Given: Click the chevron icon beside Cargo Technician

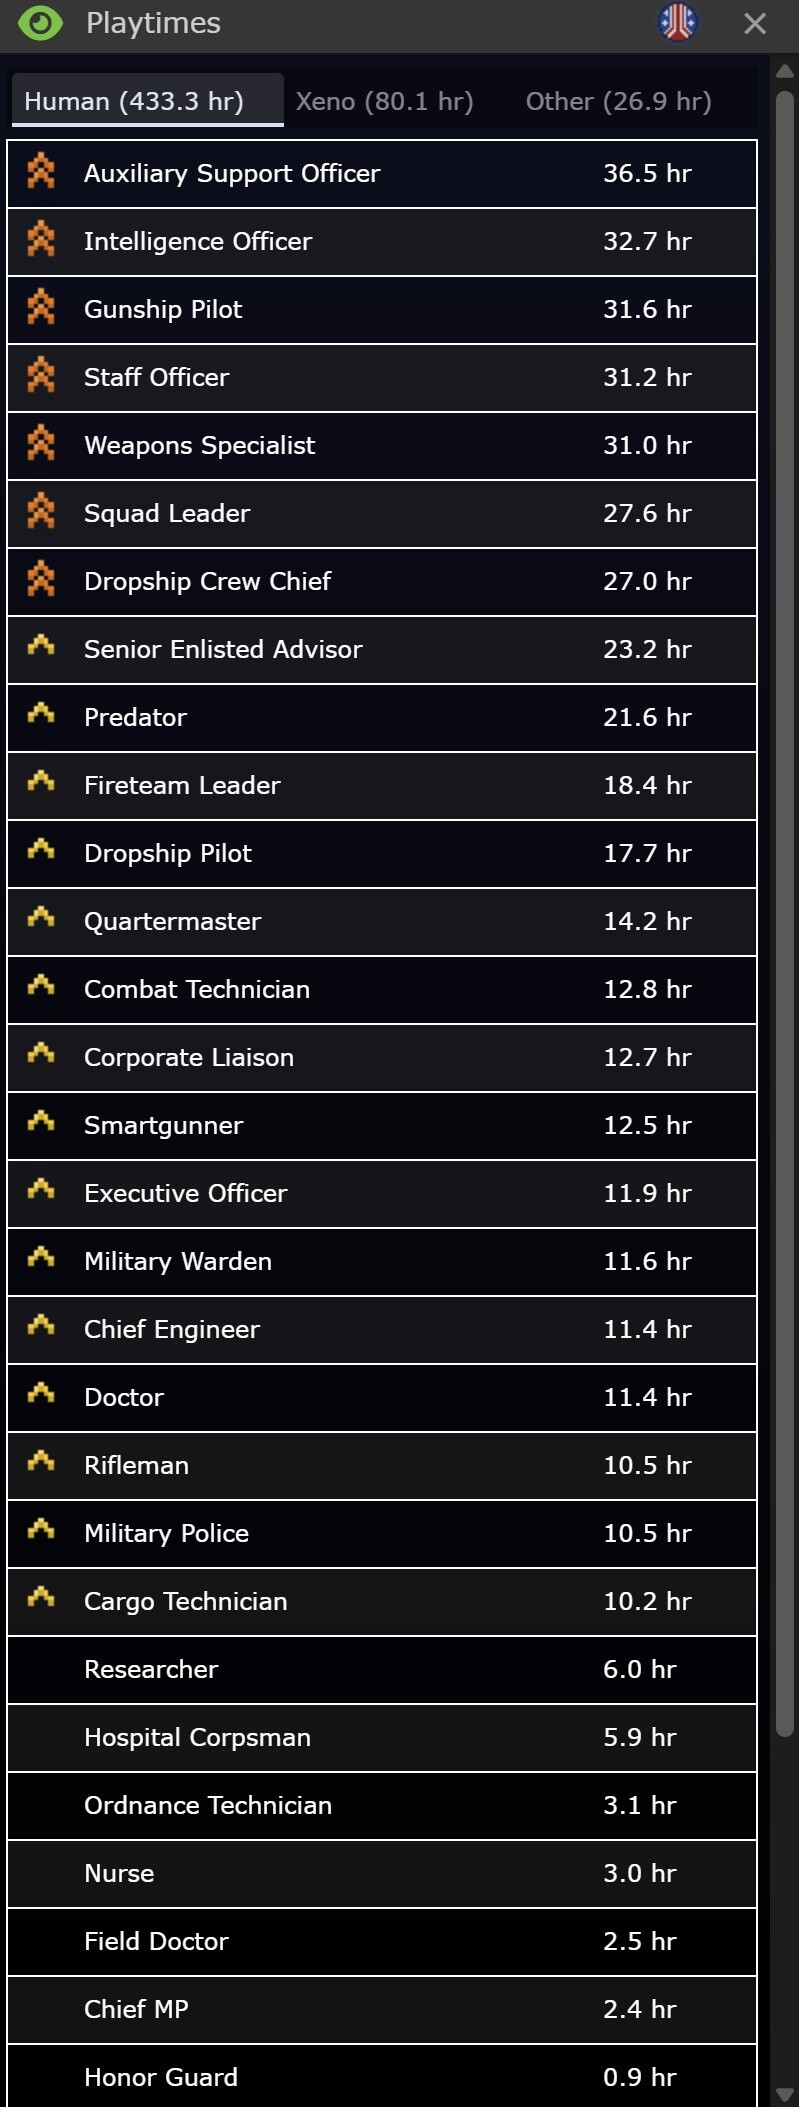Looking at the screenshot, I should click(41, 1598).
